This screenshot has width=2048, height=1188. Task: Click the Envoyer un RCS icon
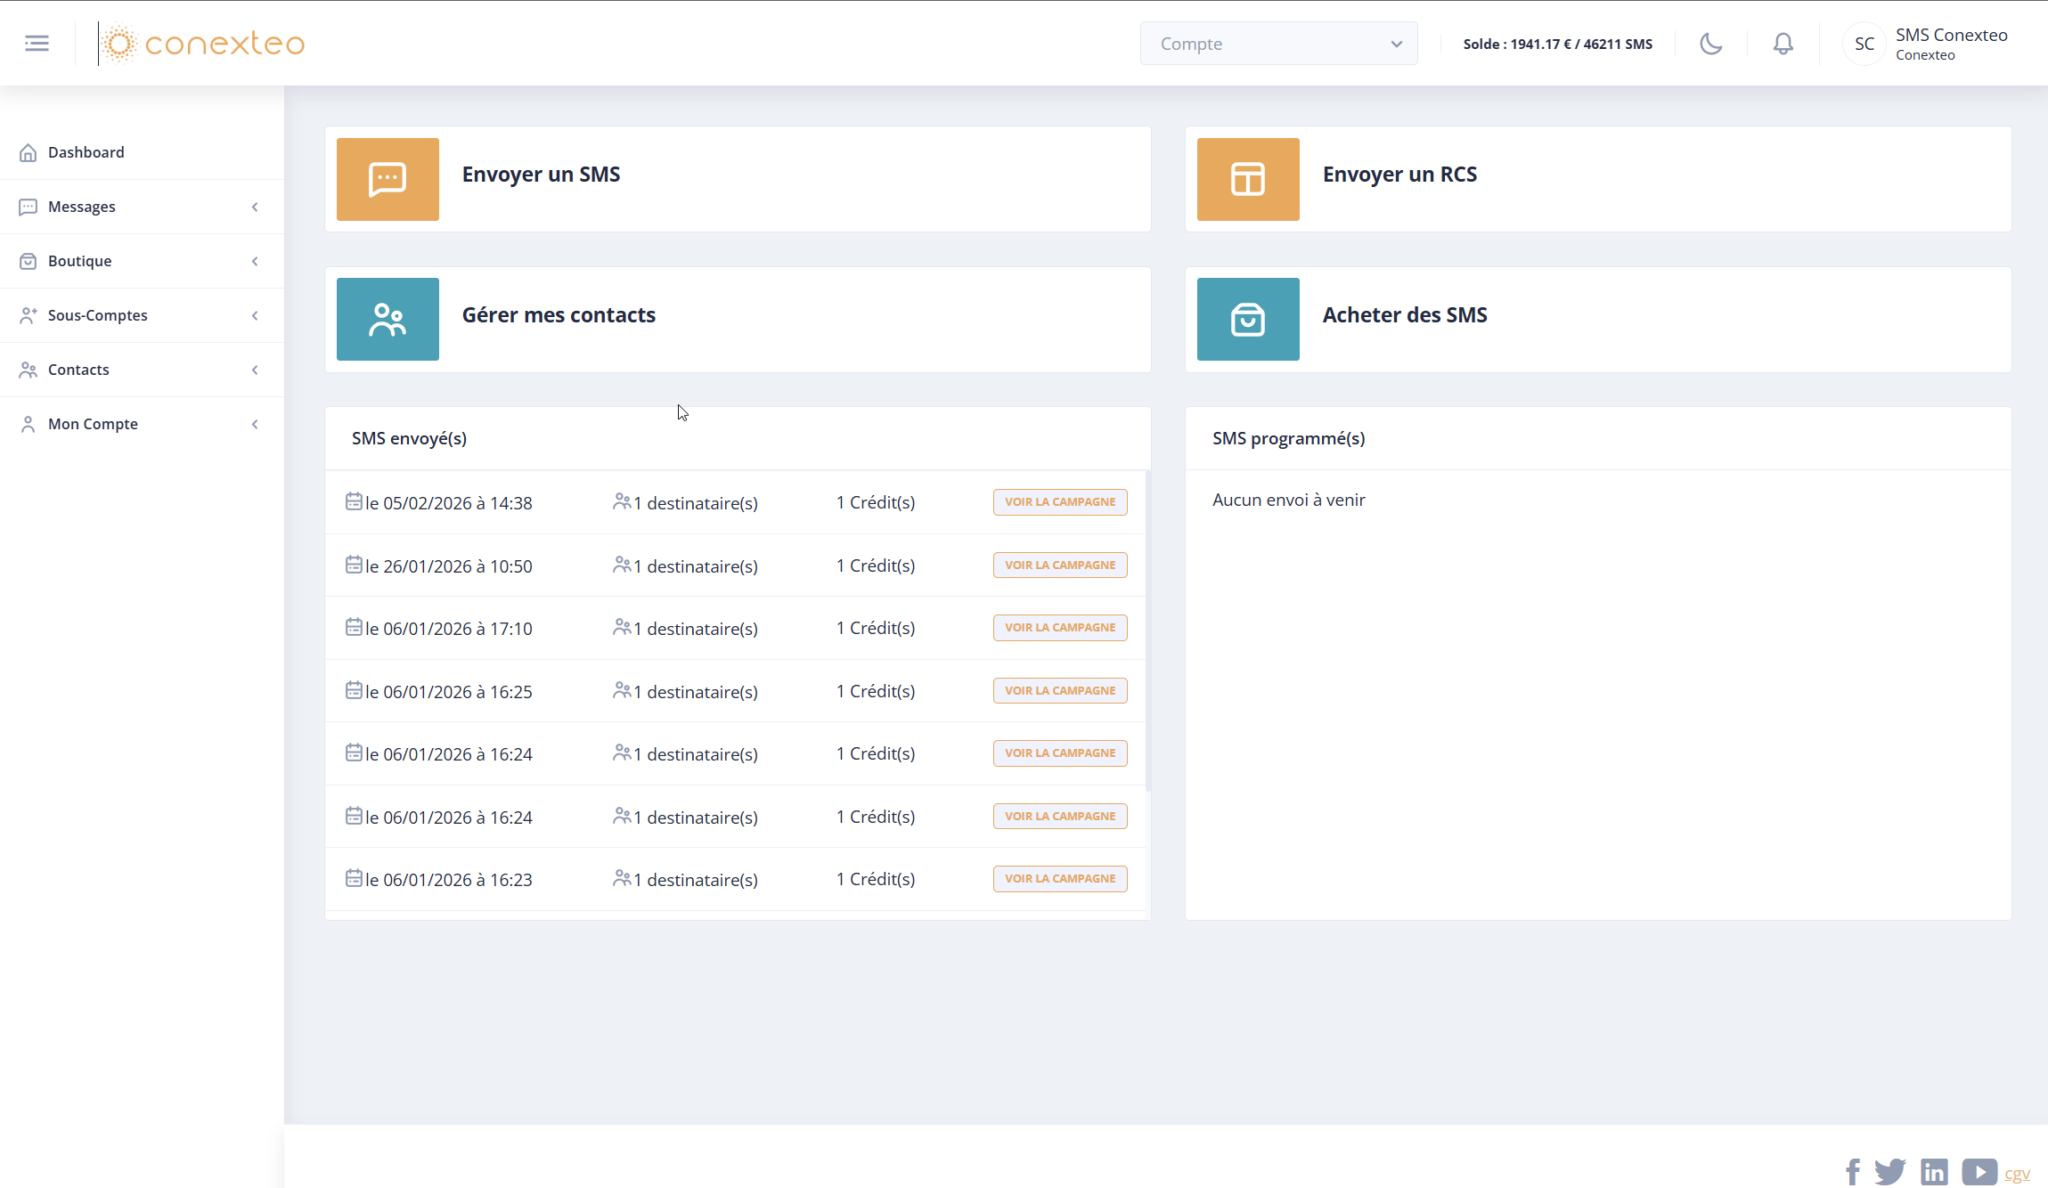pos(1247,179)
